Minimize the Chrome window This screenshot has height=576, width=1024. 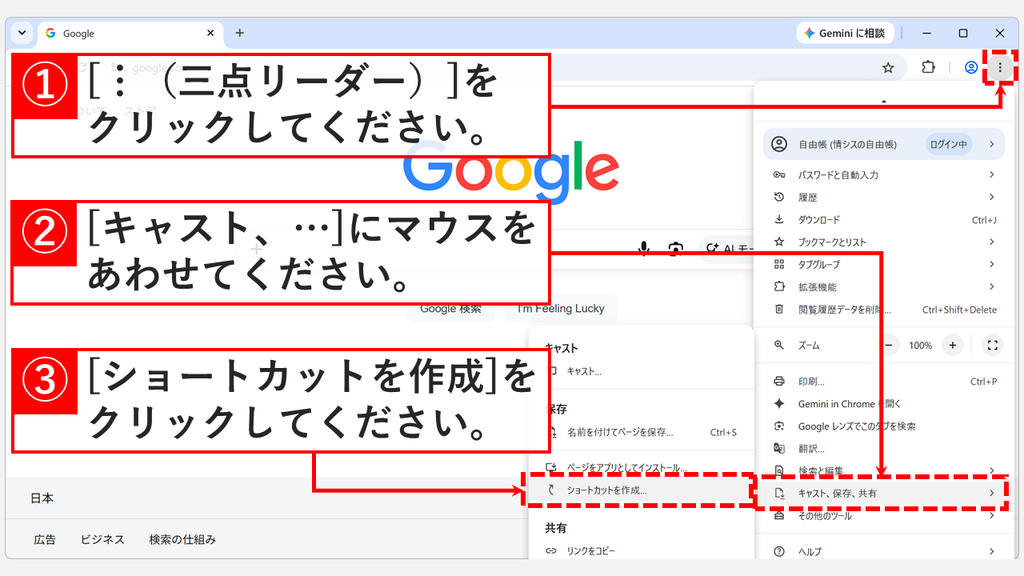tap(927, 33)
